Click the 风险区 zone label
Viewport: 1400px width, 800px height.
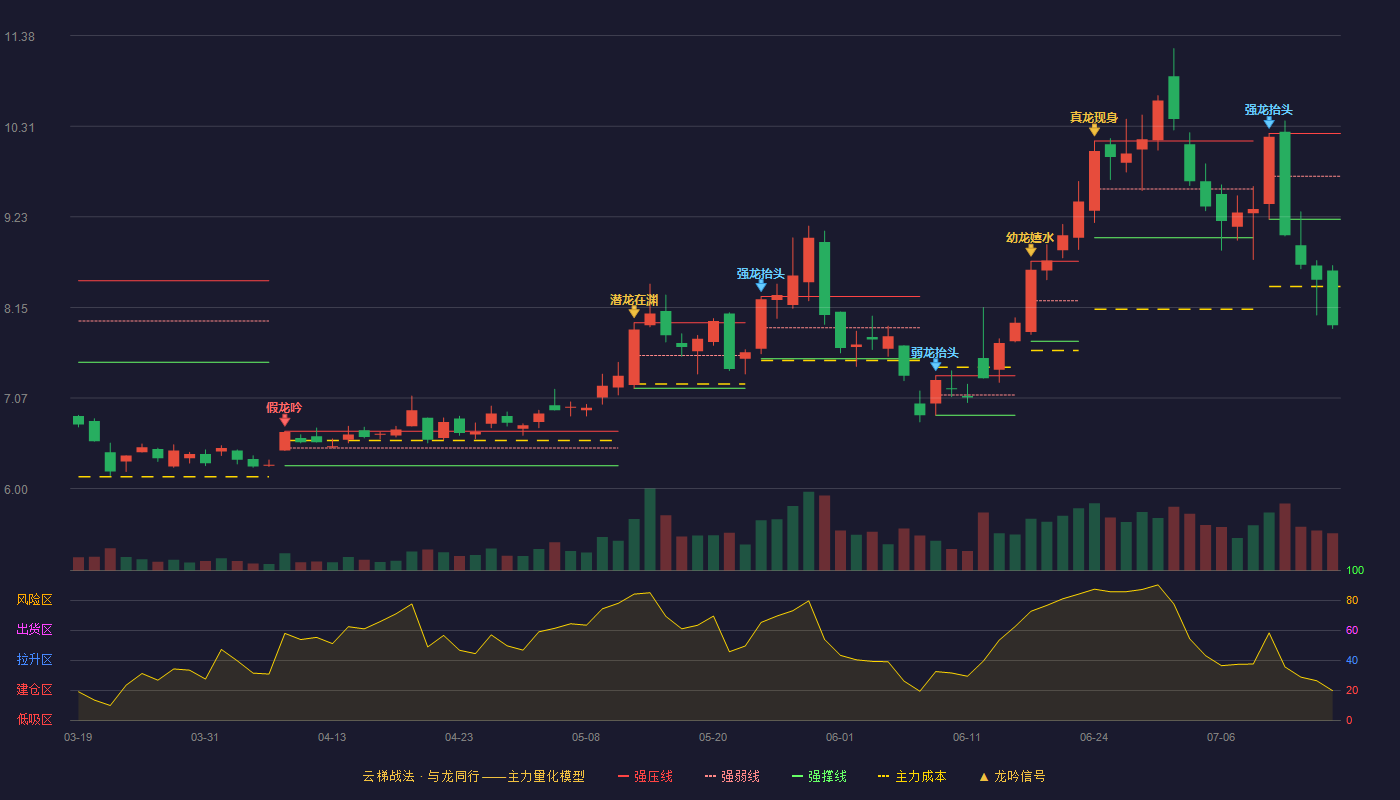tap(34, 600)
